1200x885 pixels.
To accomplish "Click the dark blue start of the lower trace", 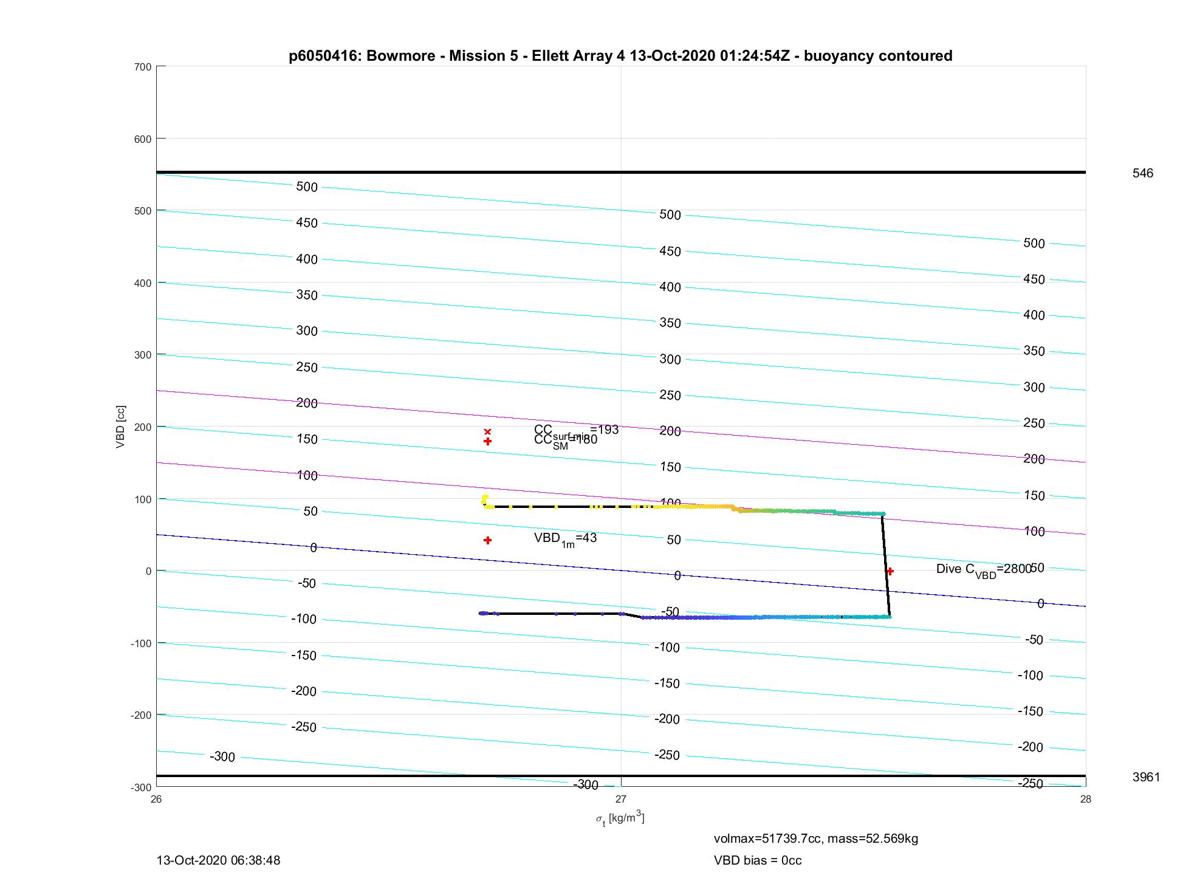I will coord(484,613).
